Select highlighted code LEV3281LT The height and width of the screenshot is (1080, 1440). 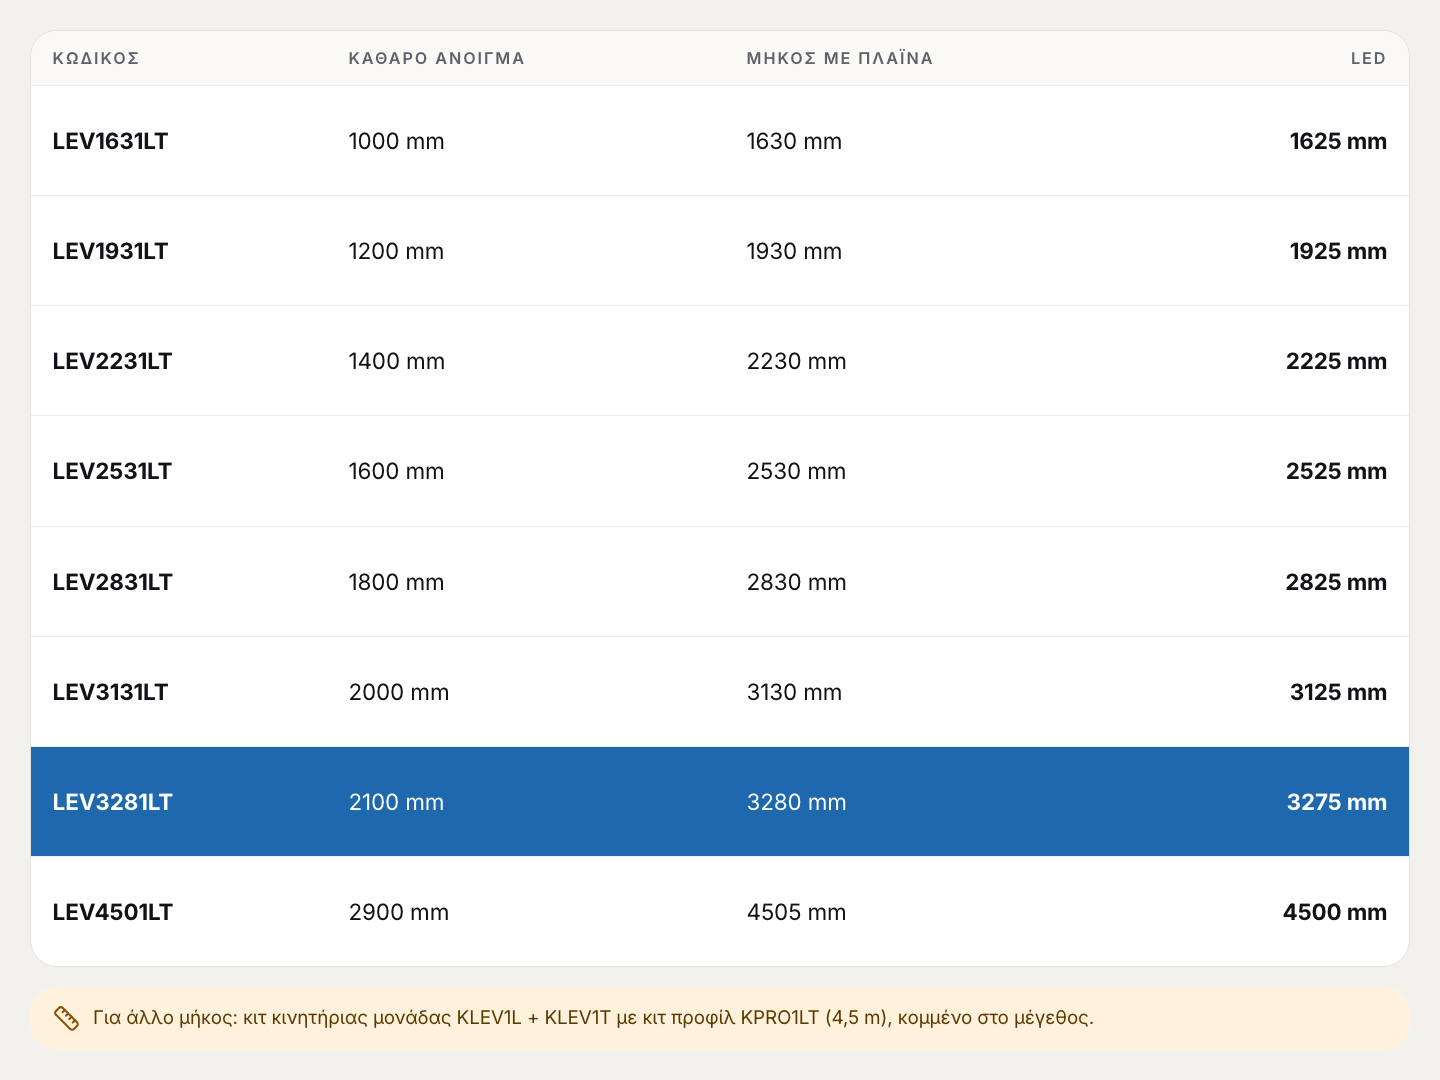(113, 802)
